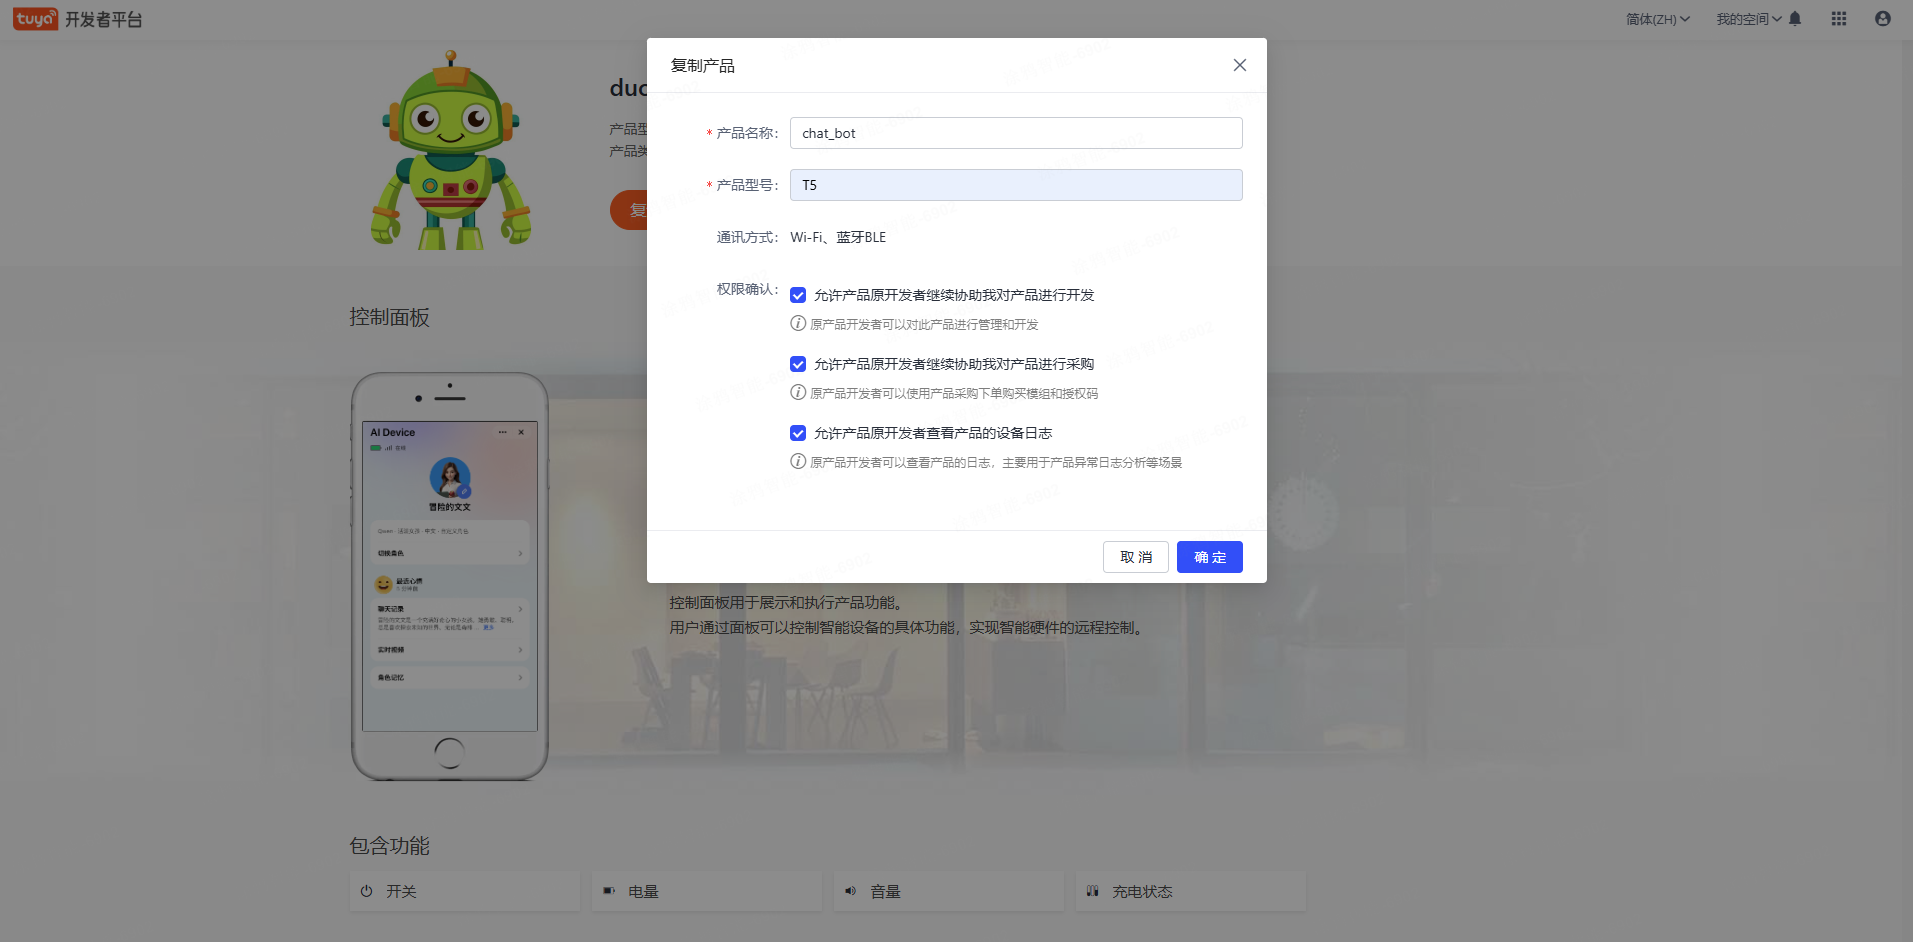Click info icon beside 查看产品的日志 hint

tap(798, 461)
